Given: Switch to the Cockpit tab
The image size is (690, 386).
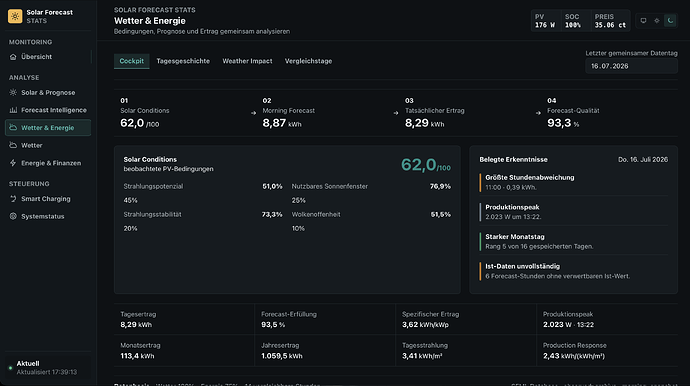Looking at the screenshot, I should click(x=132, y=61).
